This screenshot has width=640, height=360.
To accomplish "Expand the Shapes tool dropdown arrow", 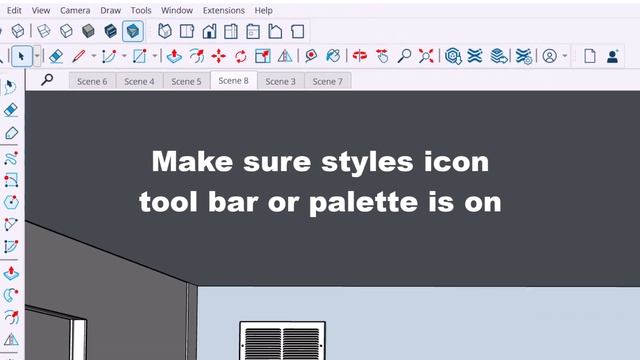I will pyautogui.click(x=155, y=56).
